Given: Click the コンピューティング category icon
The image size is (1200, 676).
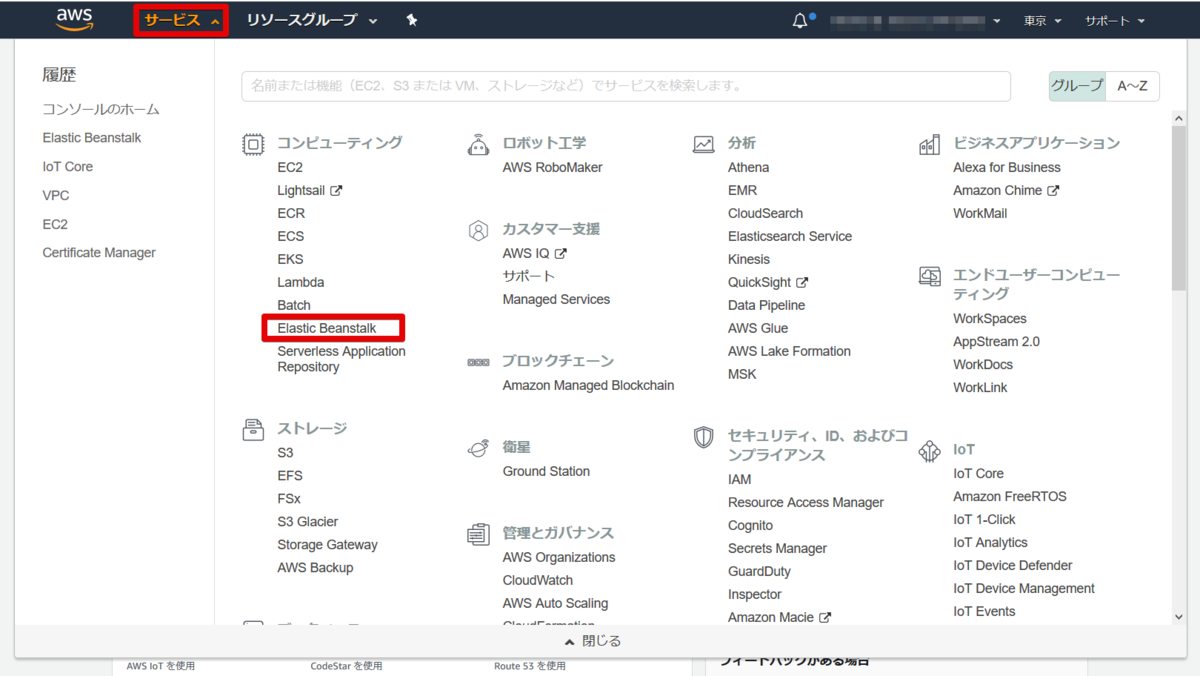Looking at the screenshot, I should pyautogui.click(x=252, y=142).
